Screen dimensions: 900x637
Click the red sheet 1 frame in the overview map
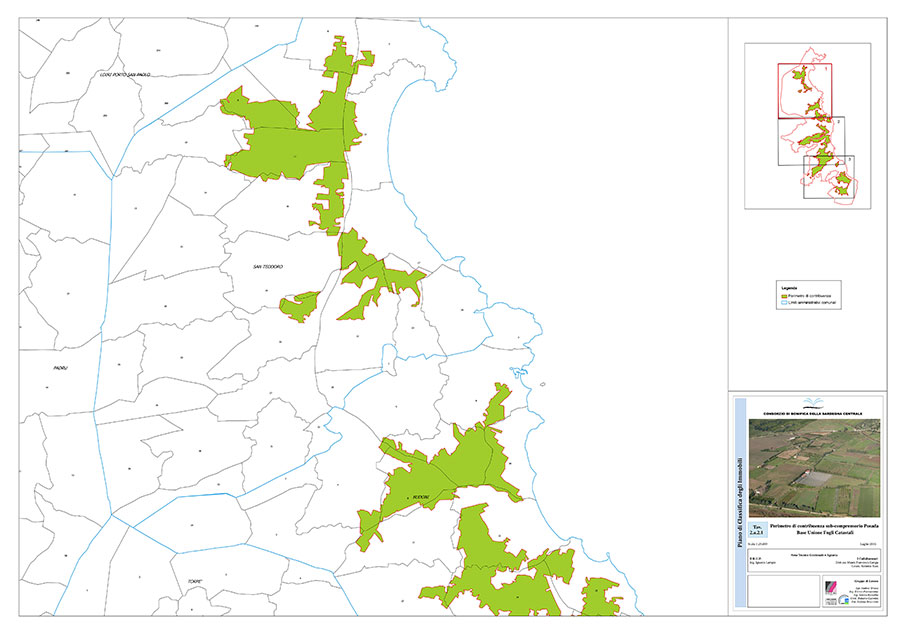[x=805, y=91]
